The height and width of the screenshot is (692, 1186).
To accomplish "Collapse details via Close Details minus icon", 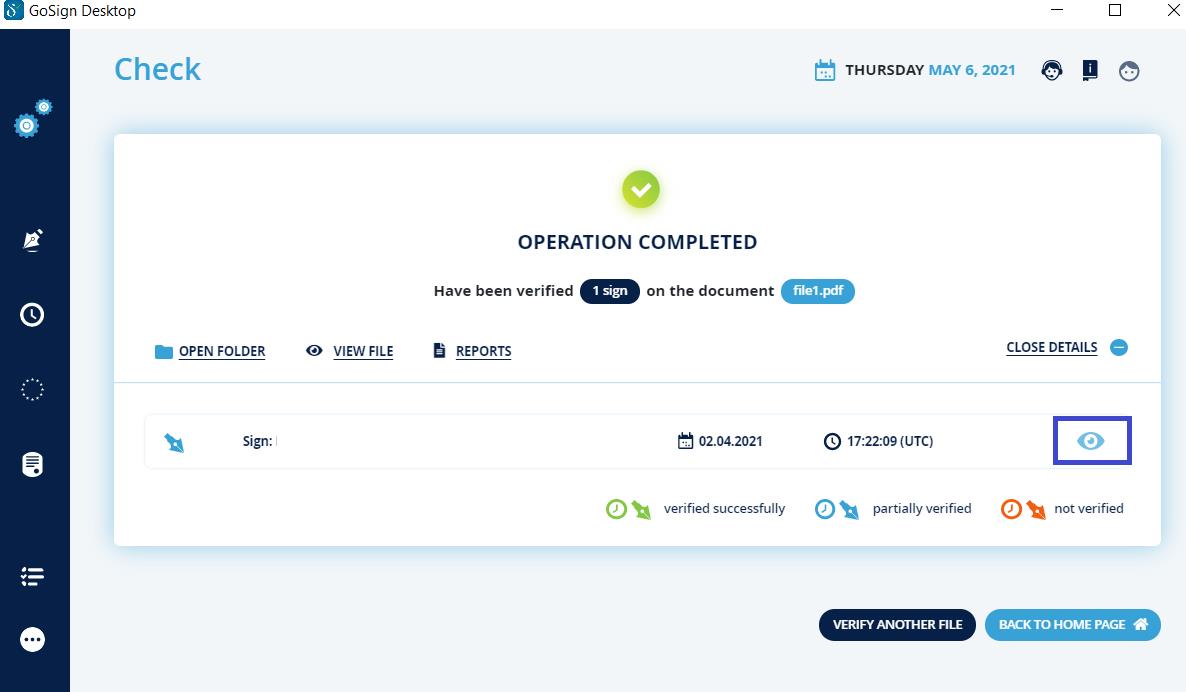I will (x=1119, y=348).
